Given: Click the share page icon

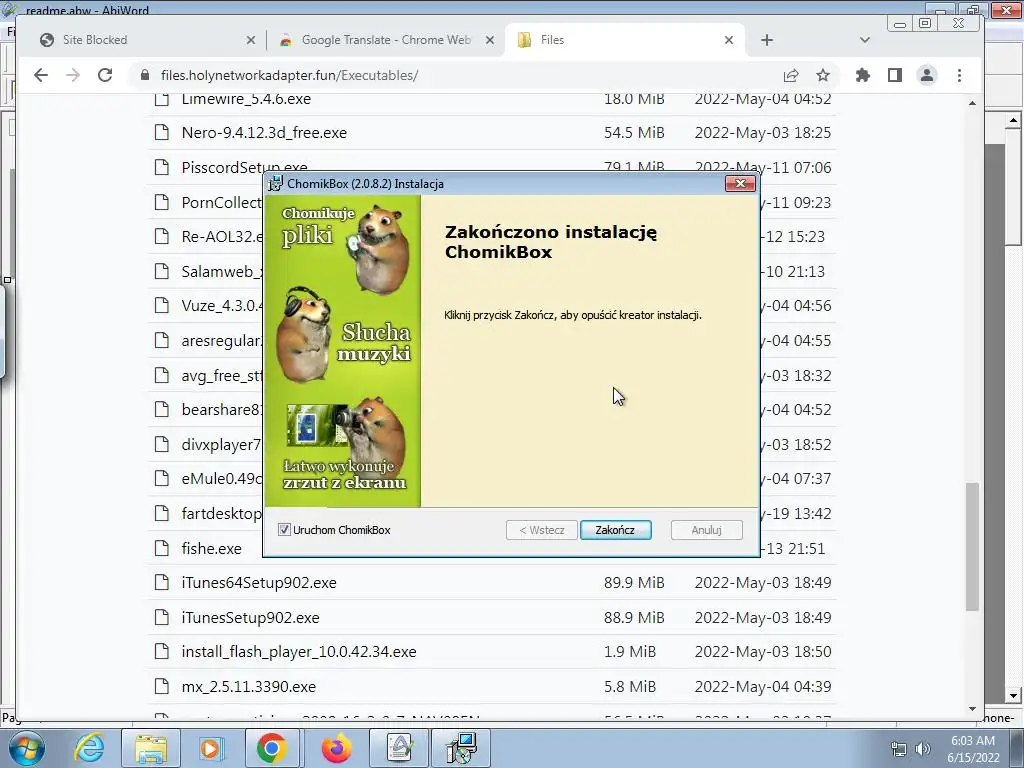Looking at the screenshot, I should pyautogui.click(x=791, y=75).
